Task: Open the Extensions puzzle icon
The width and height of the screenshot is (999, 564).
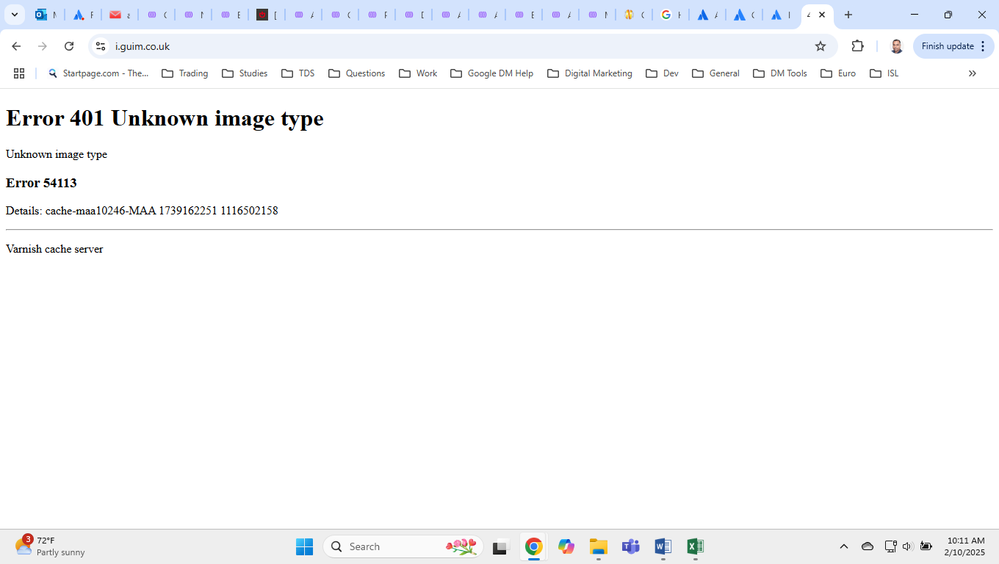Action: pos(858,46)
